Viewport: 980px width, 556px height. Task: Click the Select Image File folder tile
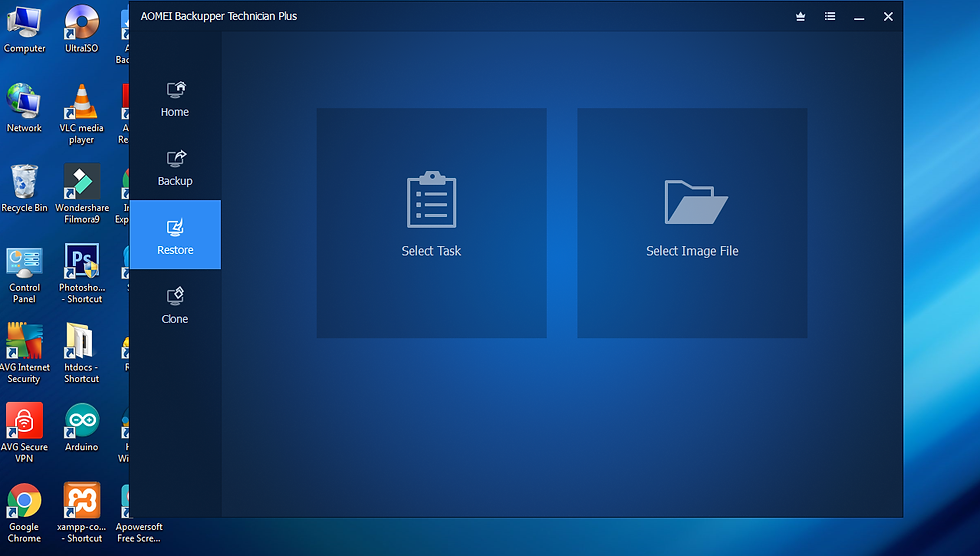click(x=692, y=223)
